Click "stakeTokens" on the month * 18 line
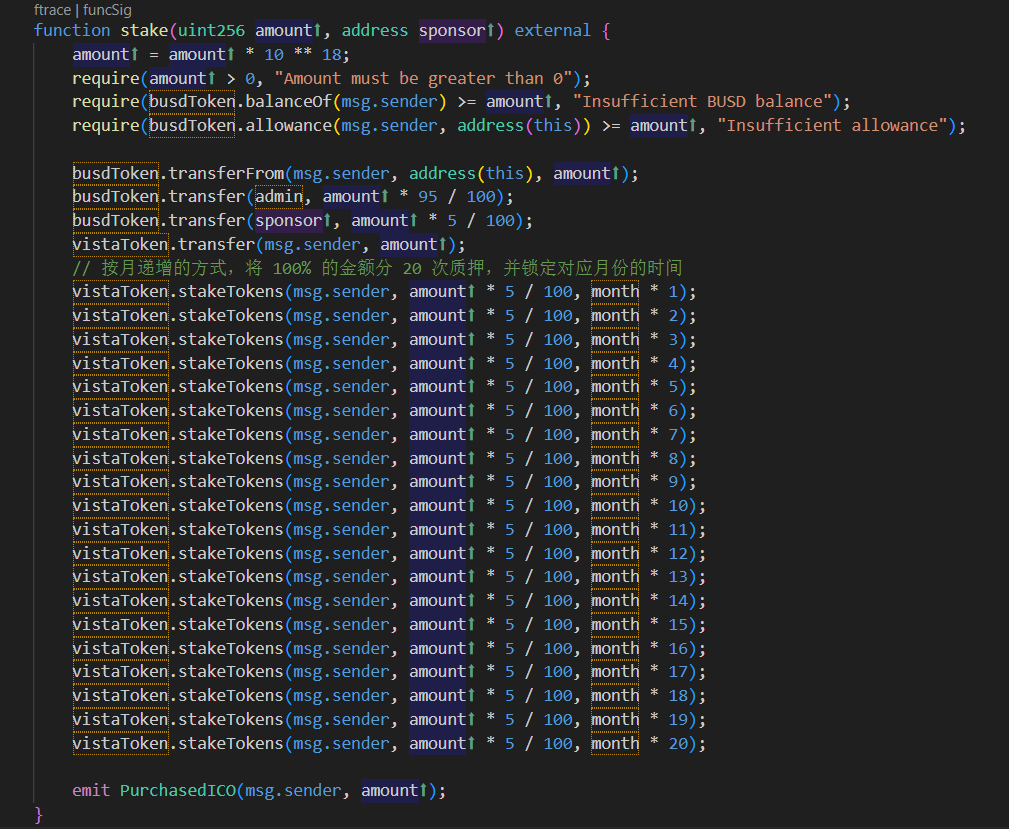This screenshot has height=829, width=1009. 230,696
